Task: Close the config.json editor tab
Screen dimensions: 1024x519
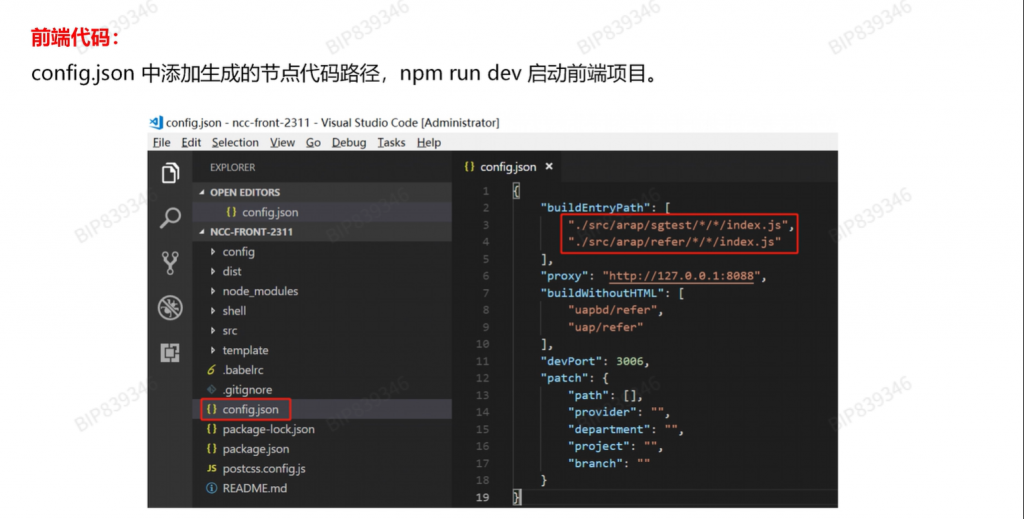Action: 548,167
